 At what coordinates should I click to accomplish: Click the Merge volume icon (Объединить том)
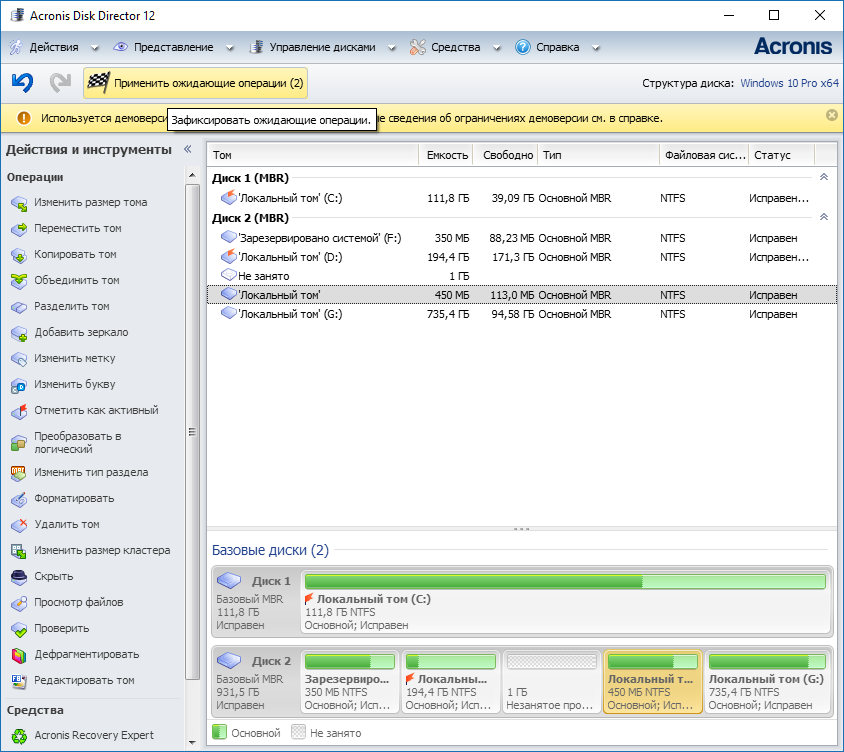click(19, 280)
